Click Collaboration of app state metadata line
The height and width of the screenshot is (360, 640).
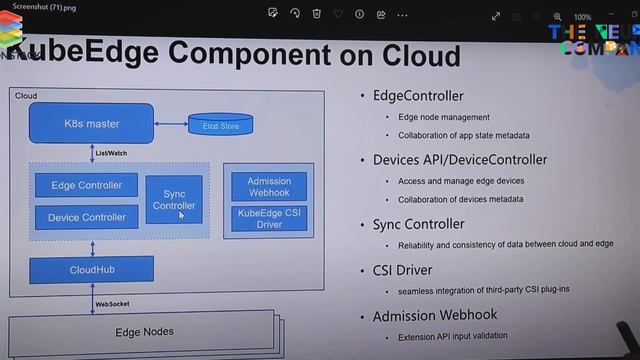(464, 135)
